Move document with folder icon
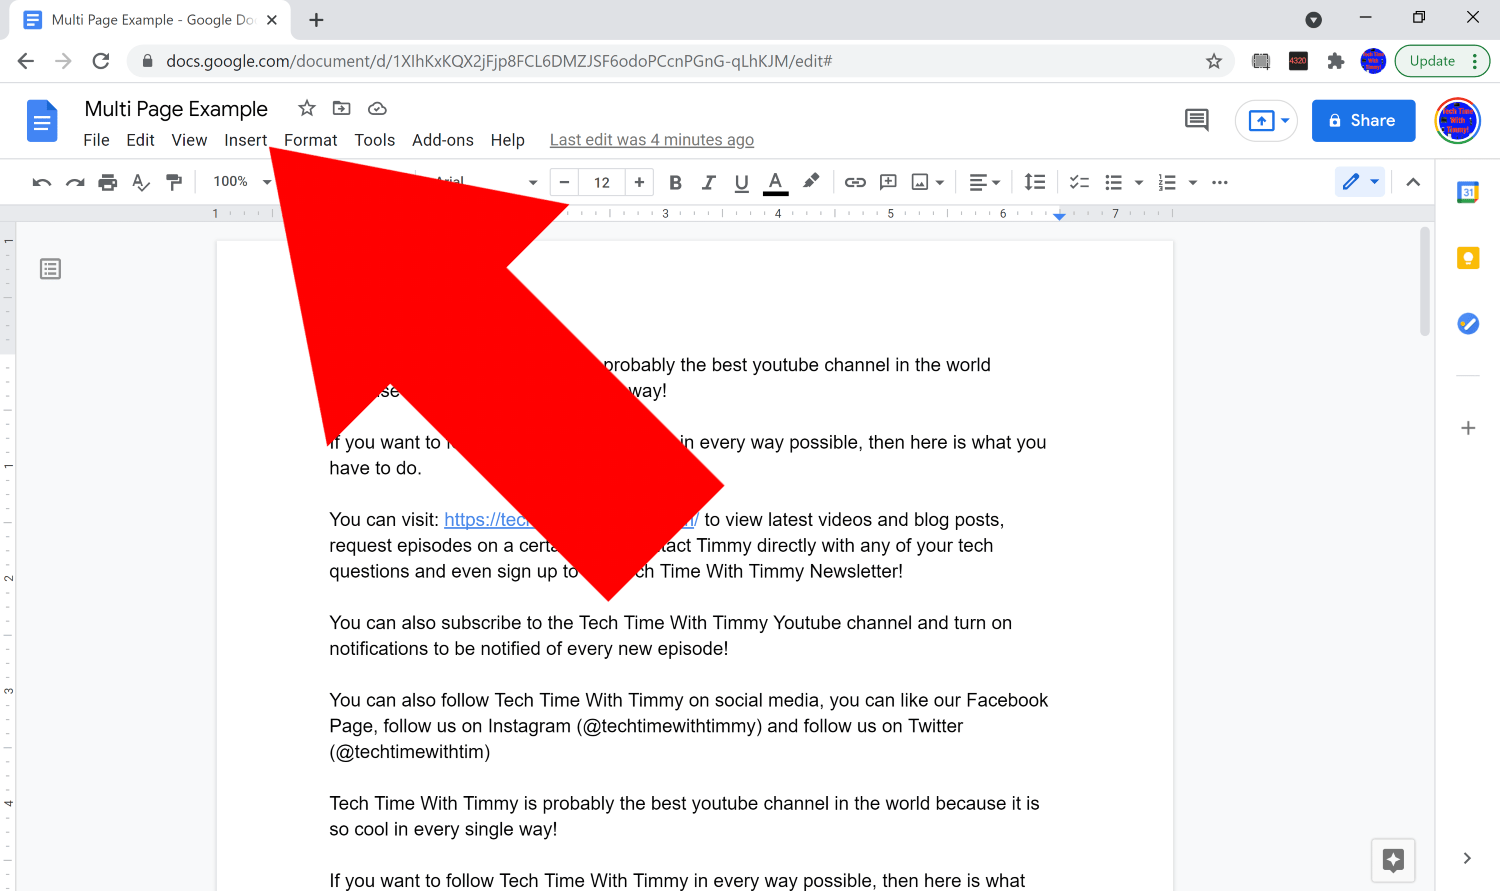Screen dimensions: 1500x891 (342, 108)
